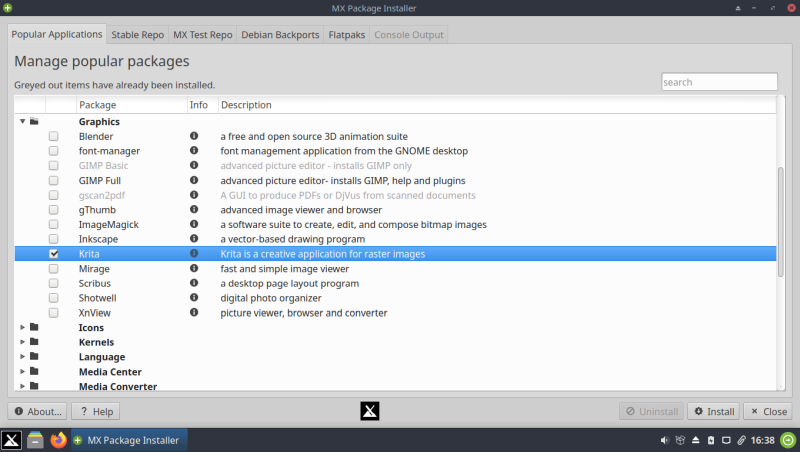Click the MX Package Installer taskbar entry
800x452 pixels.
129,440
